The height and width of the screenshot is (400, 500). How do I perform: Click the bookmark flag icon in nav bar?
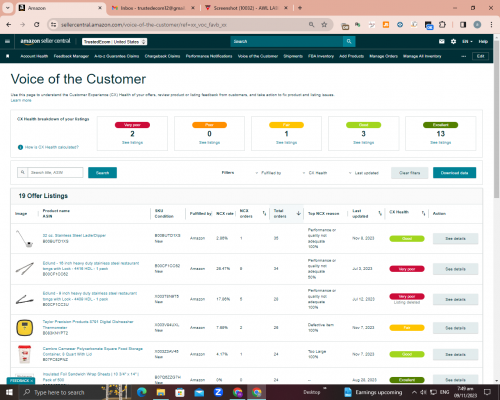click(8, 56)
